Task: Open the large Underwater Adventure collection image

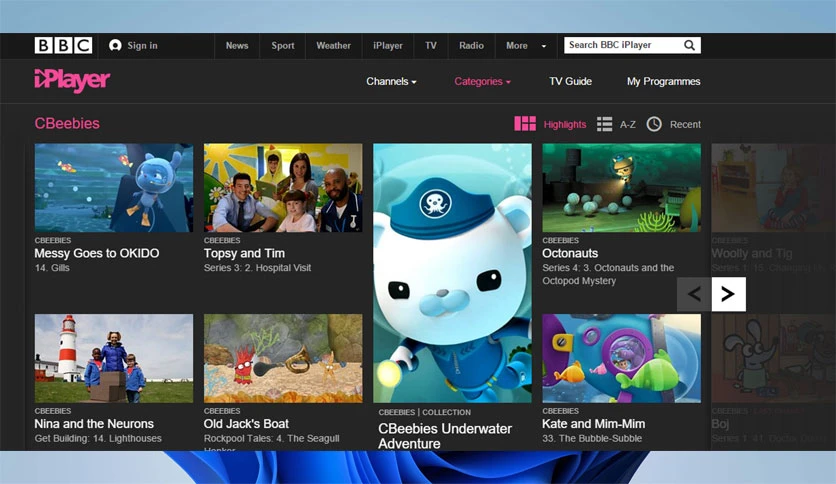Action: [x=453, y=273]
